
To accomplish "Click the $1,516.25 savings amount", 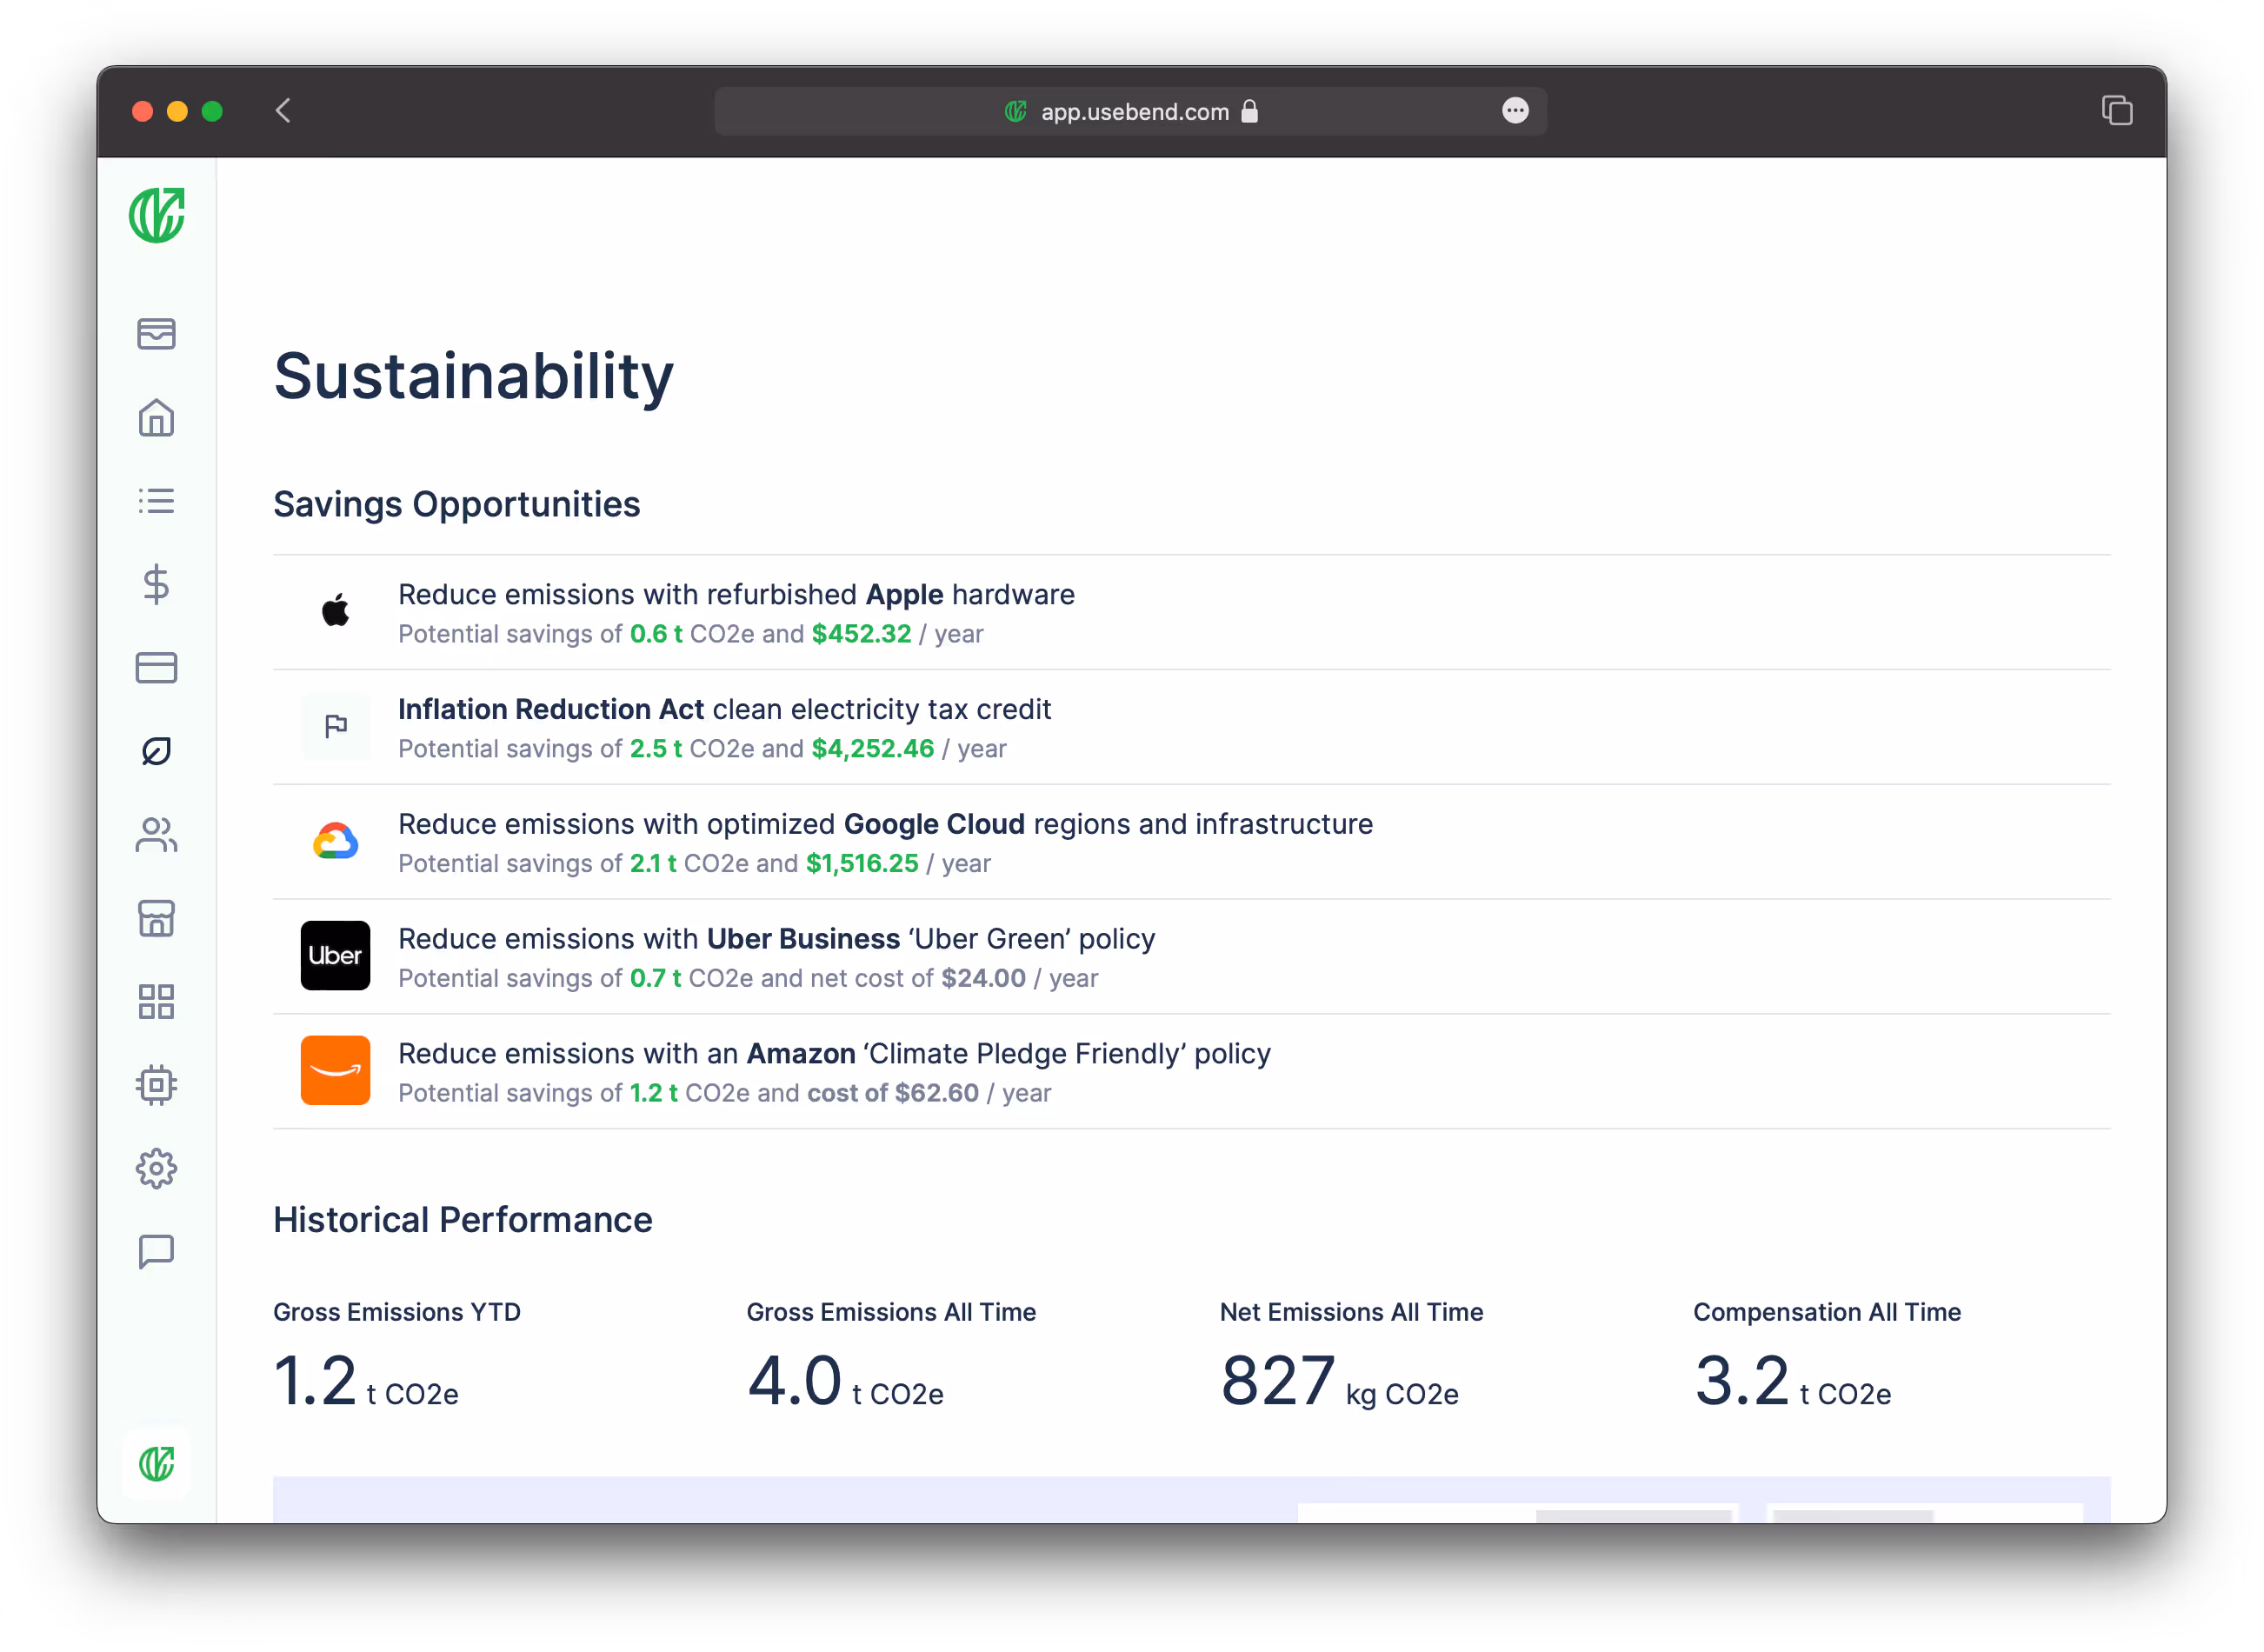I will pos(862,864).
